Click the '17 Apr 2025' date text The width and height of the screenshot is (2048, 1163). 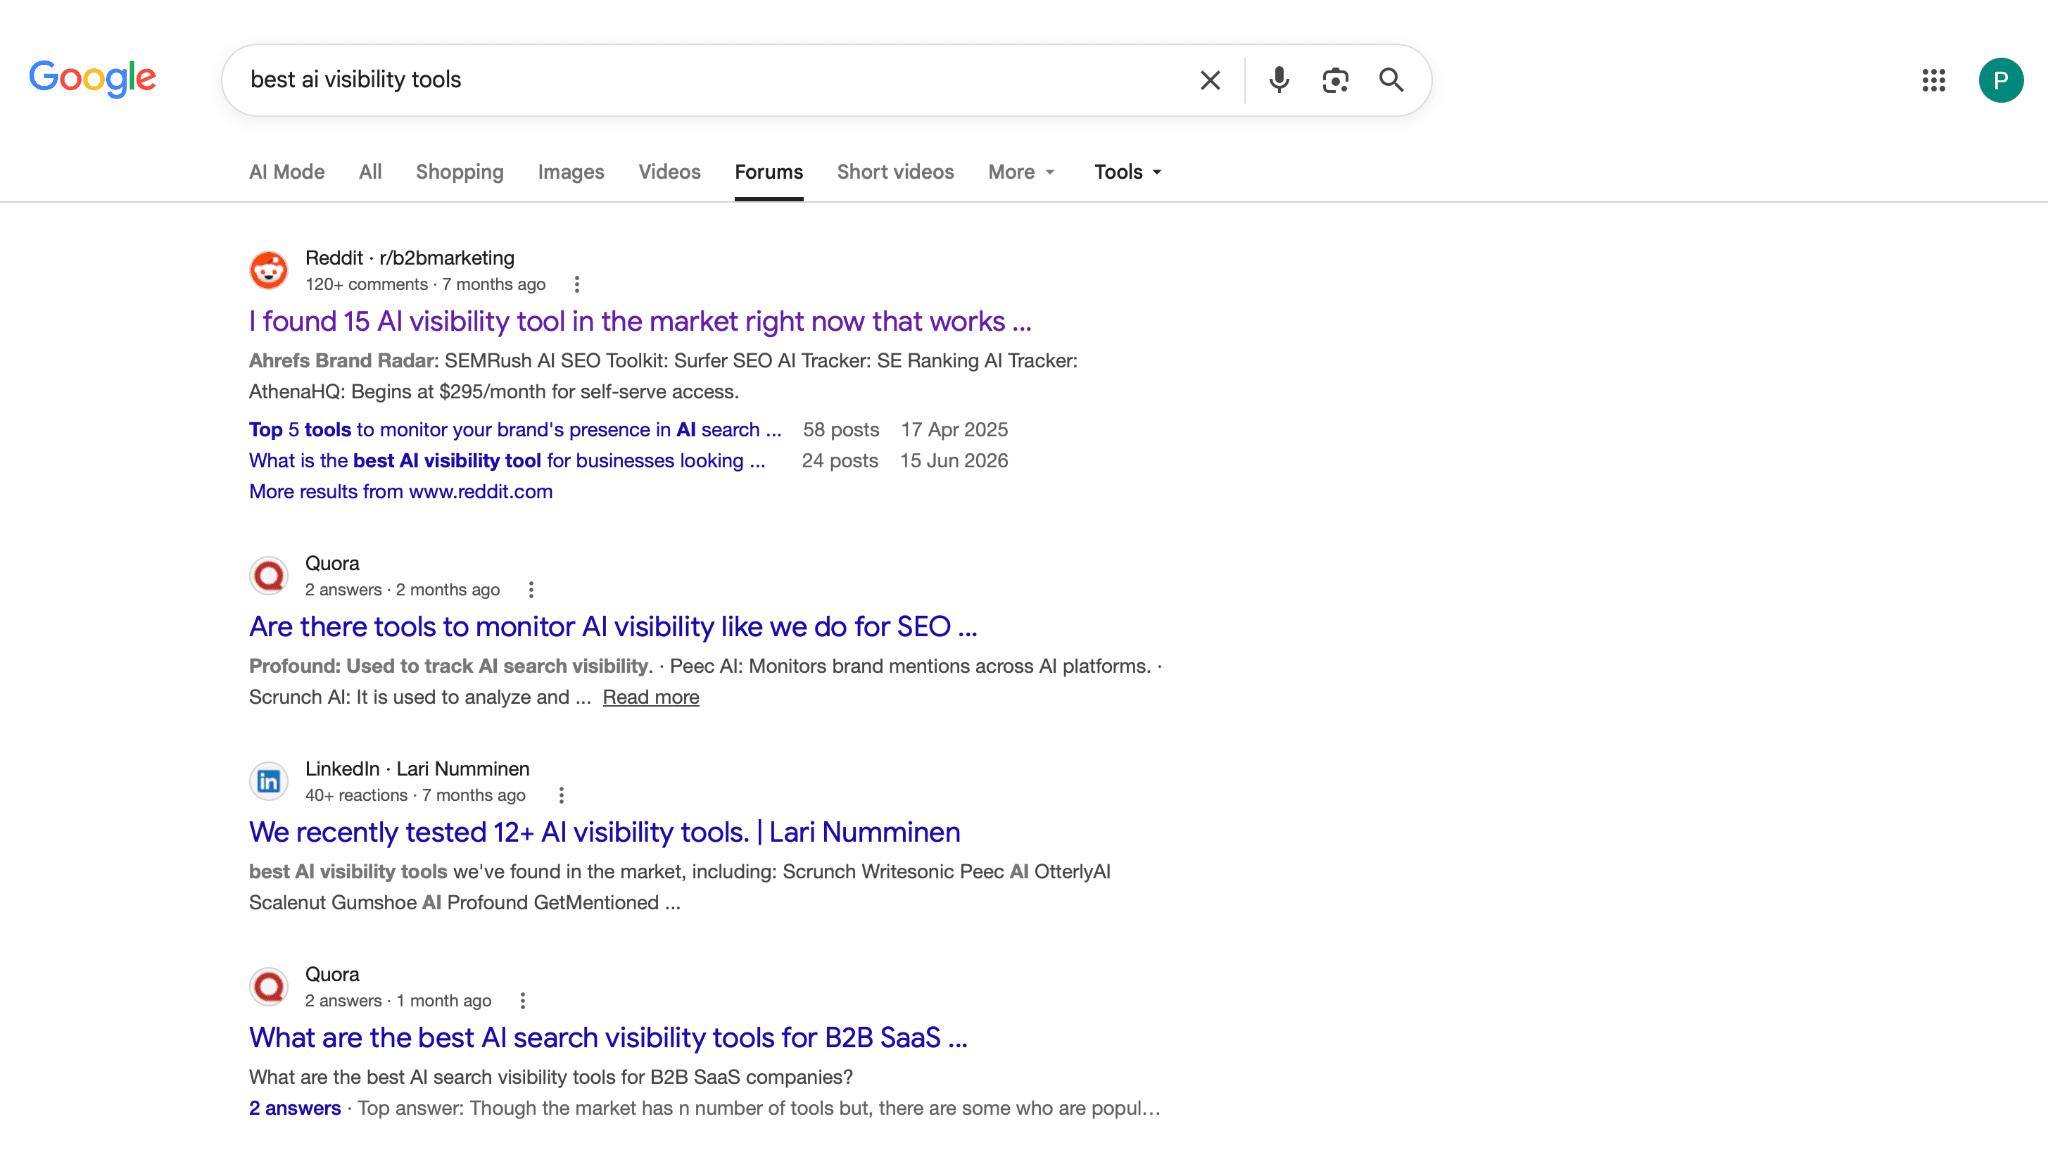click(x=954, y=429)
